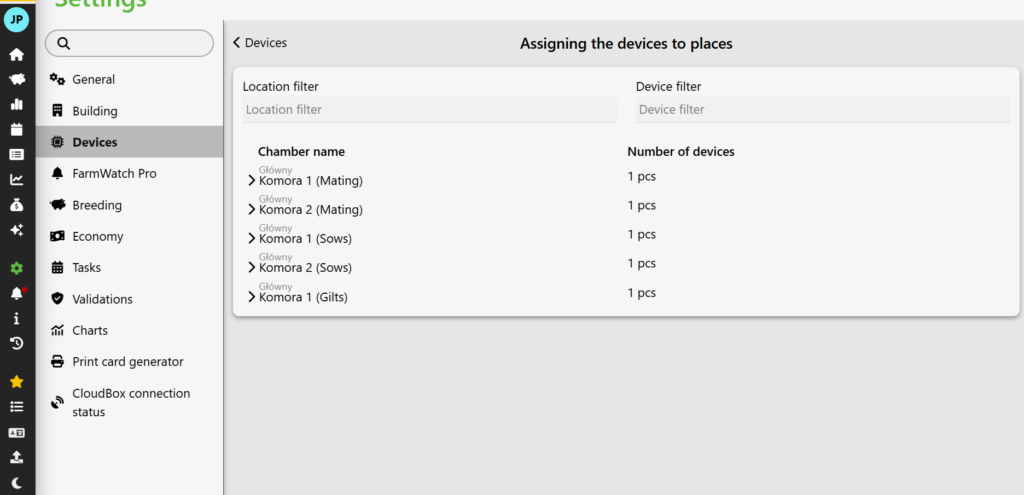Click the magnifier icon in search box
The image size is (1024, 495).
pyautogui.click(x=63, y=43)
